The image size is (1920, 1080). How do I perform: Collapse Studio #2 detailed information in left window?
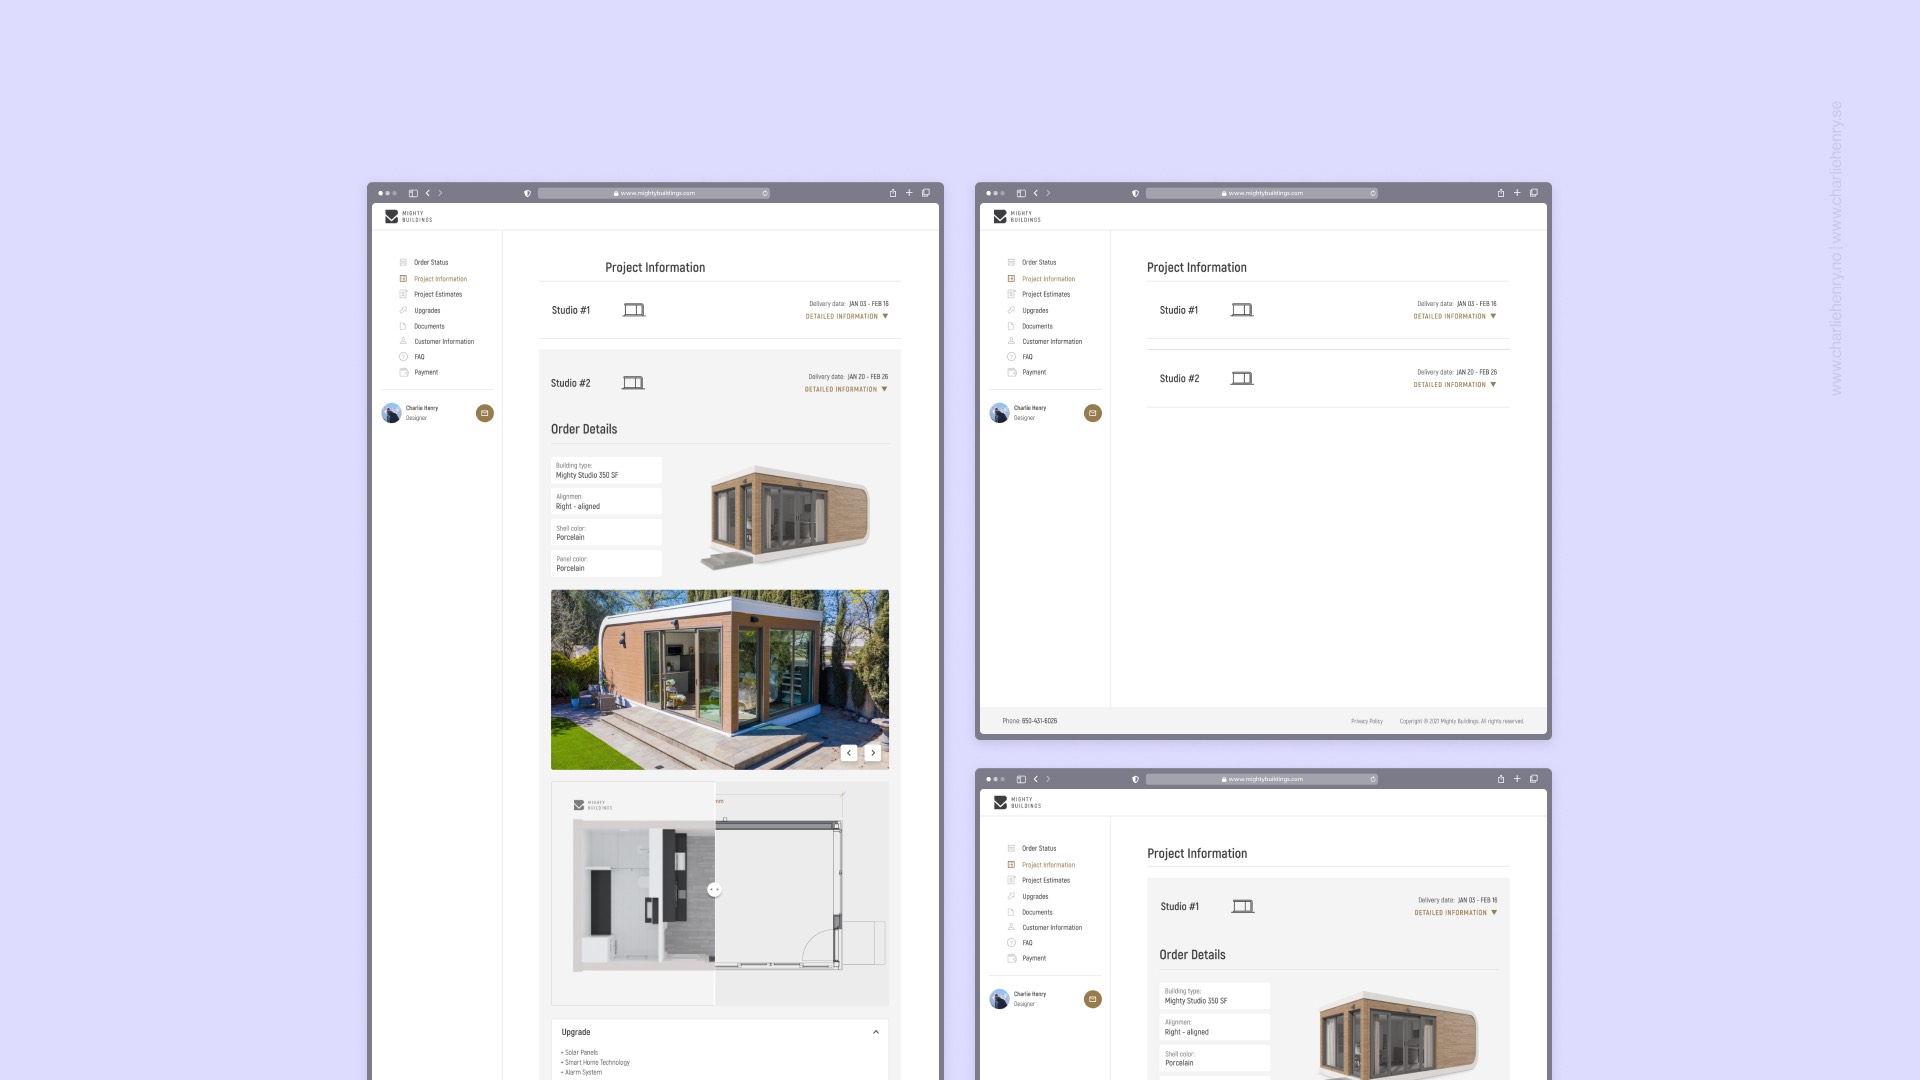pos(846,389)
